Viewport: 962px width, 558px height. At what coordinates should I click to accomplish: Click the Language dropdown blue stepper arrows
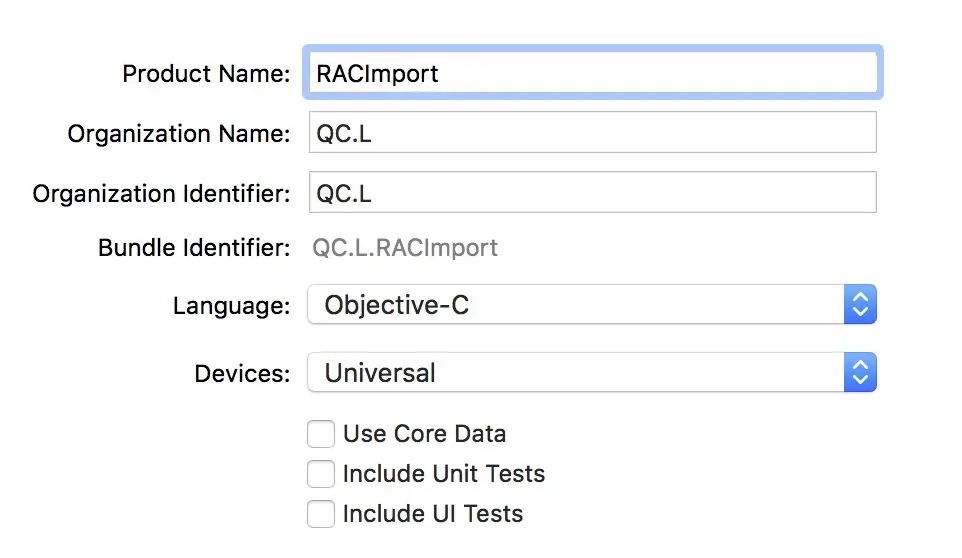(x=860, y=305)
